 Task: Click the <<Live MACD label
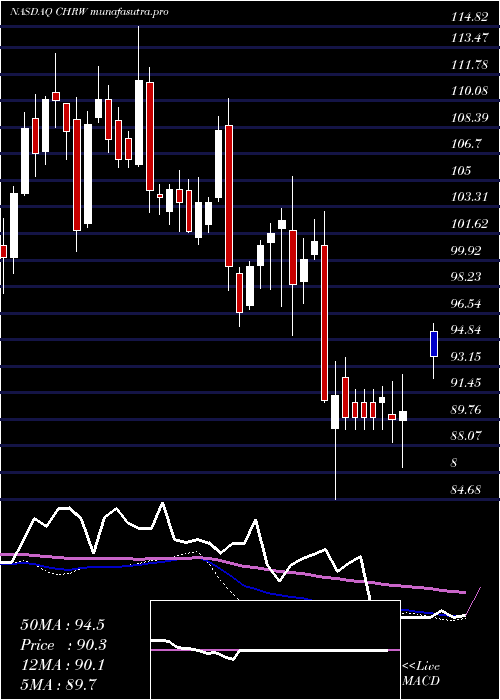click(421, 674)
